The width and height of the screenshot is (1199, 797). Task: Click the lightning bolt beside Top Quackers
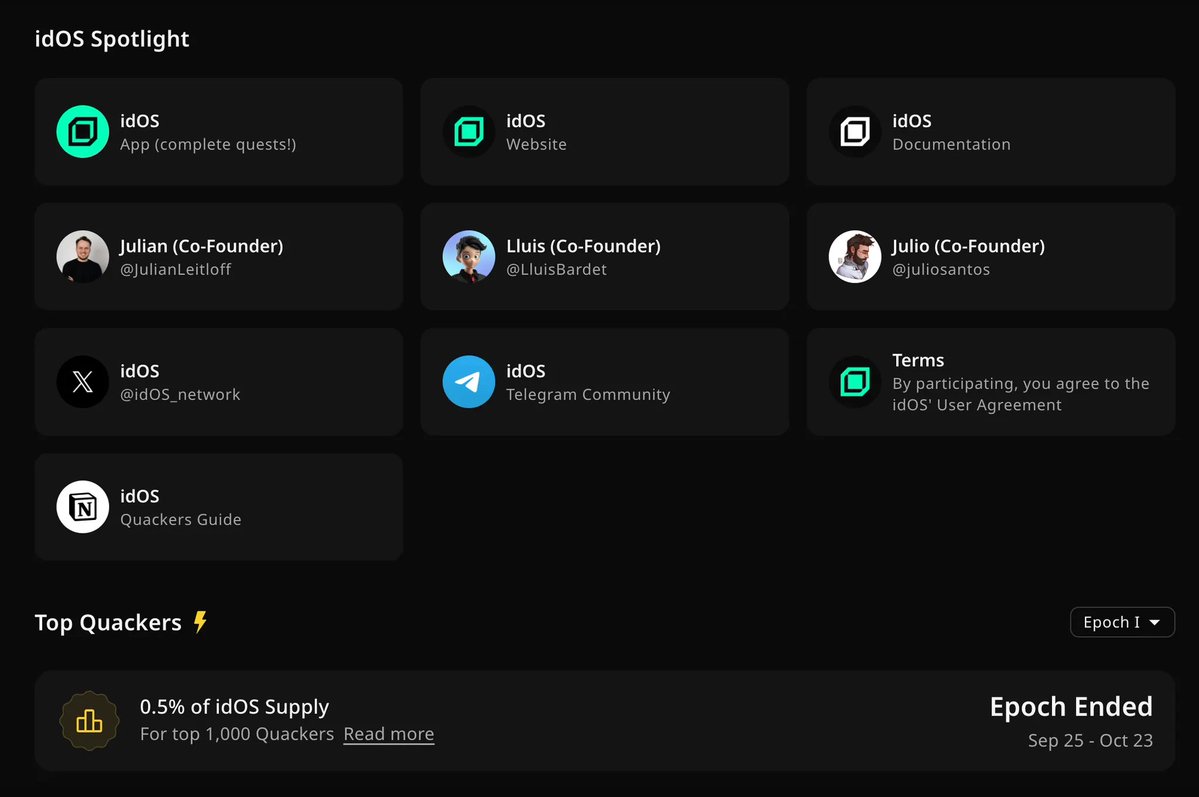200,622
